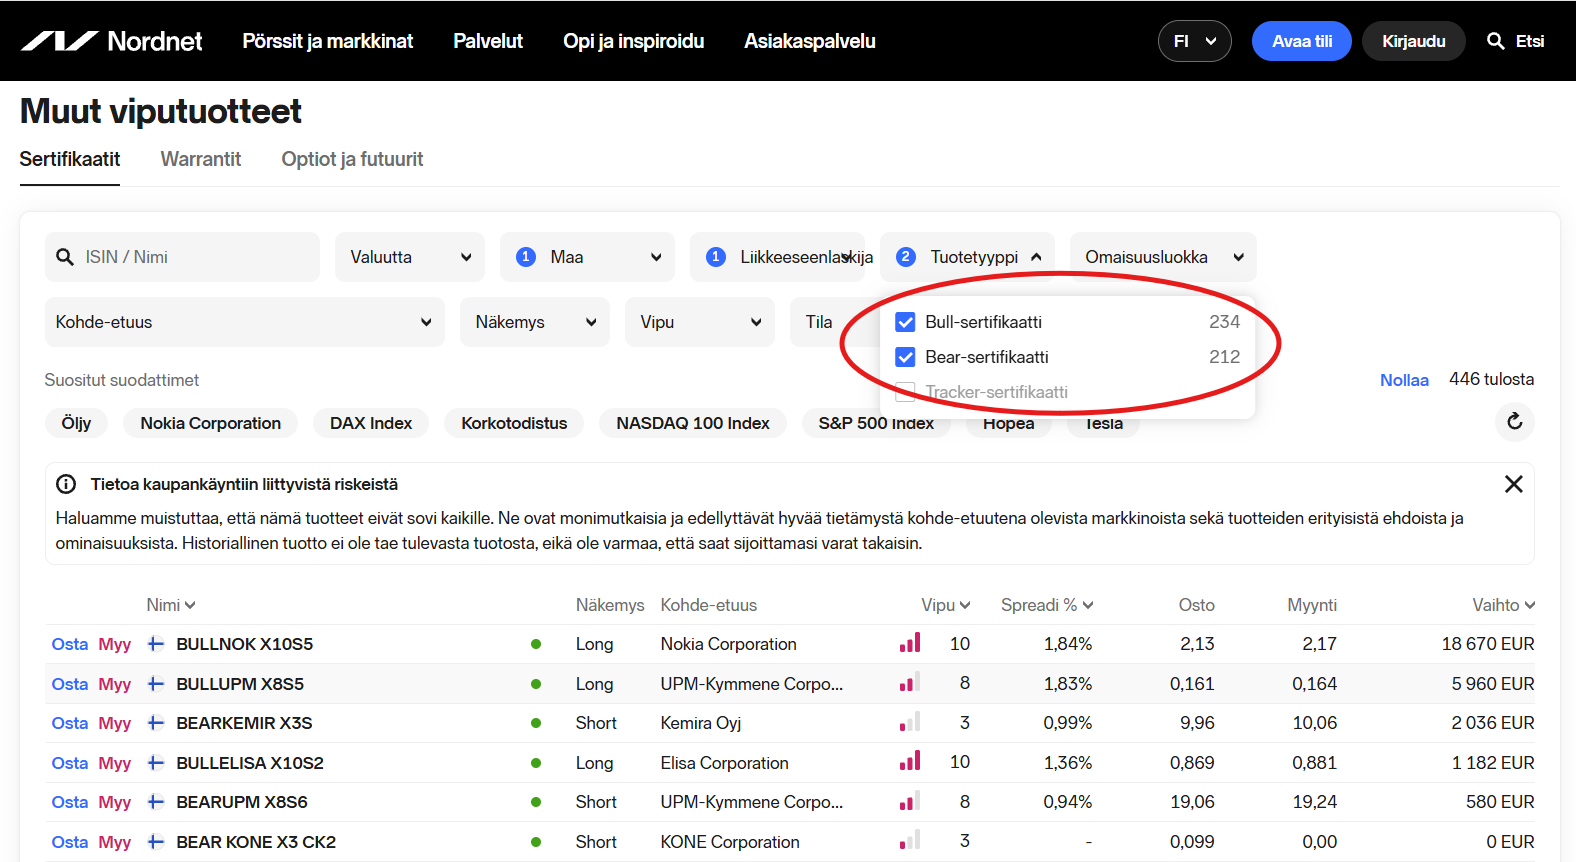Click the Nordnet logo
Viewport: 1576px width, 862px height.
[x=111, y=41]
